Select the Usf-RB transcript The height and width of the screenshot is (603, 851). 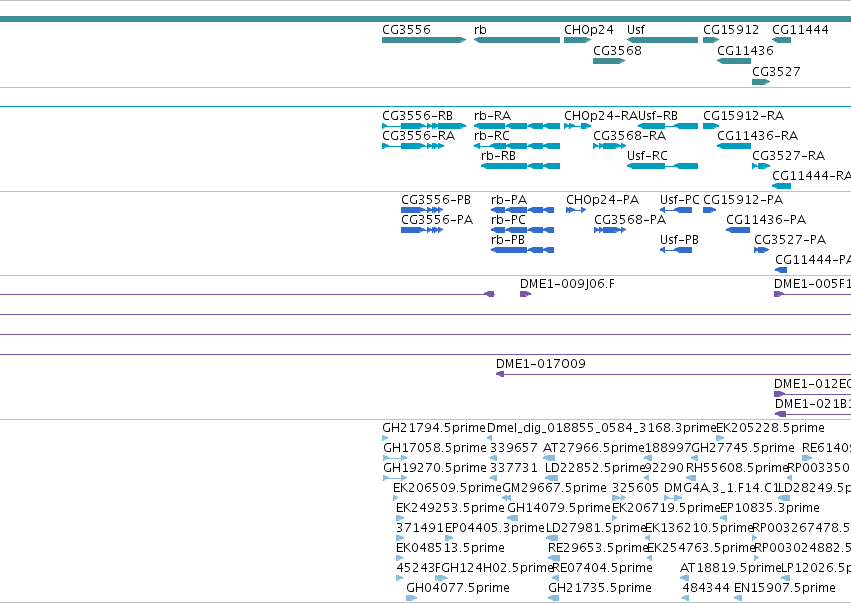(668, 126)
